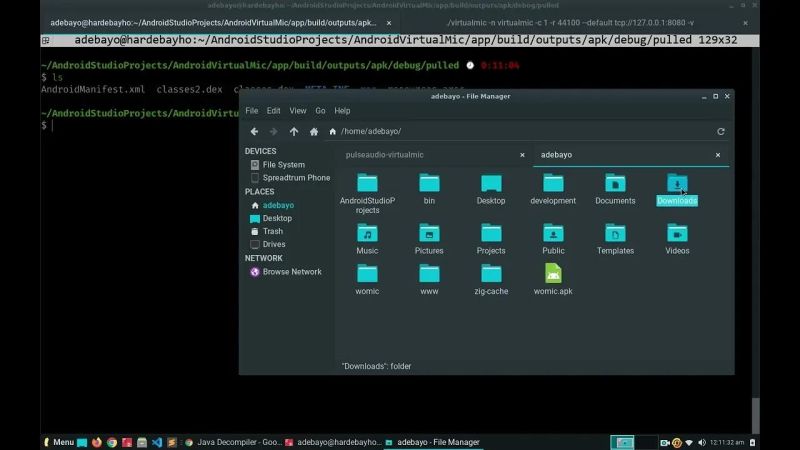The height and width of the screenshot is (450, 800).
Task: Click the terminal scrollbar handle
Action: point(756,415)
